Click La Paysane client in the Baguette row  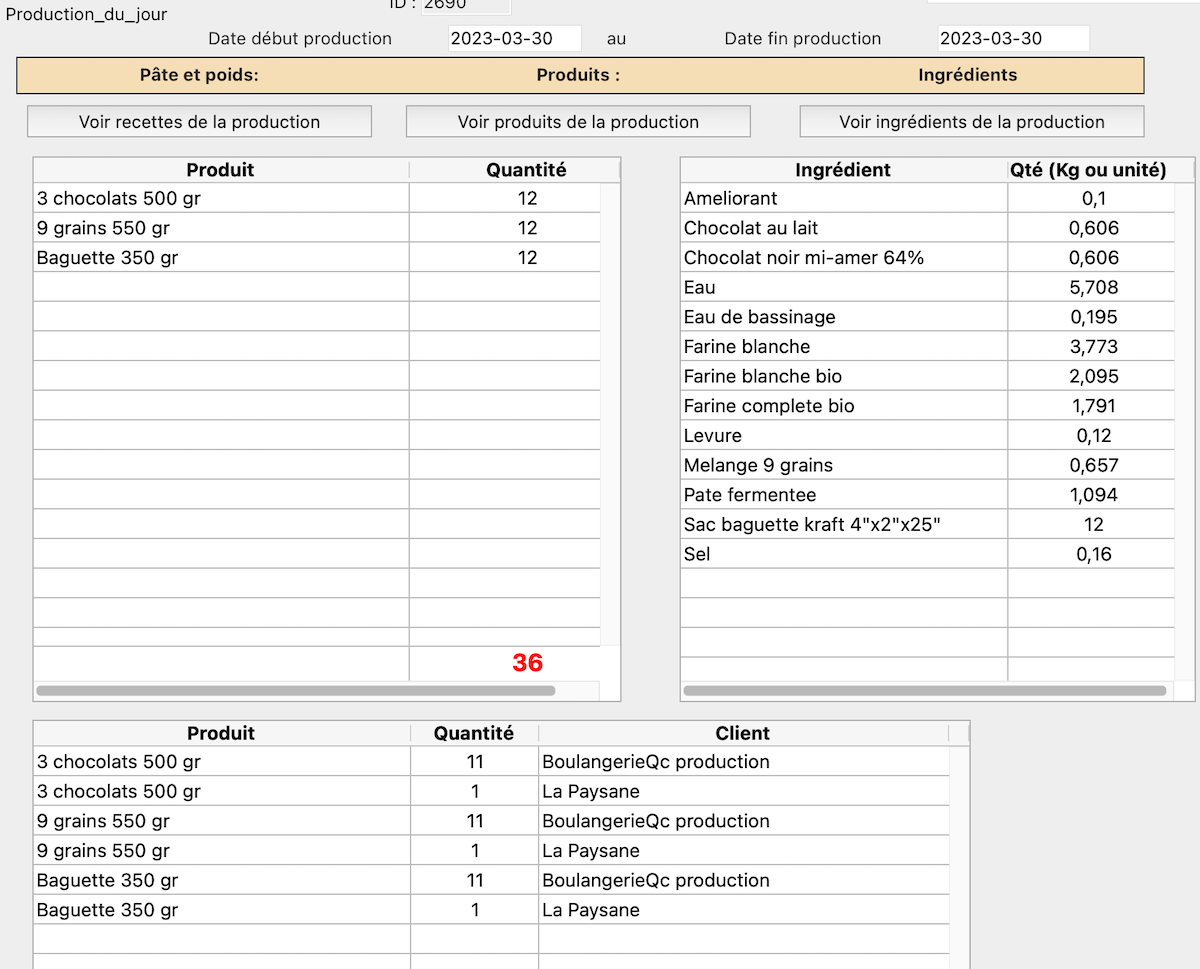[x=591, y=910]
